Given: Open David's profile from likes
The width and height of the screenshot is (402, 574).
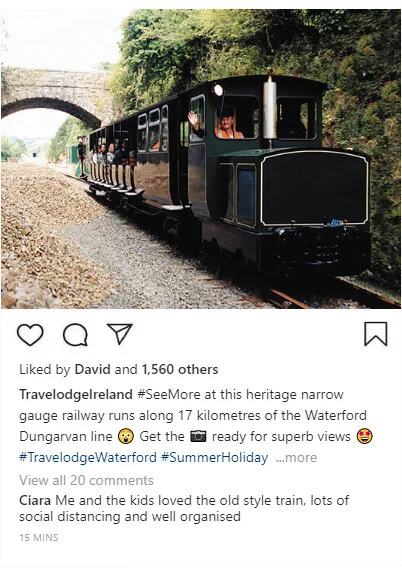Looking at the screenshot, I should [92, 369].
